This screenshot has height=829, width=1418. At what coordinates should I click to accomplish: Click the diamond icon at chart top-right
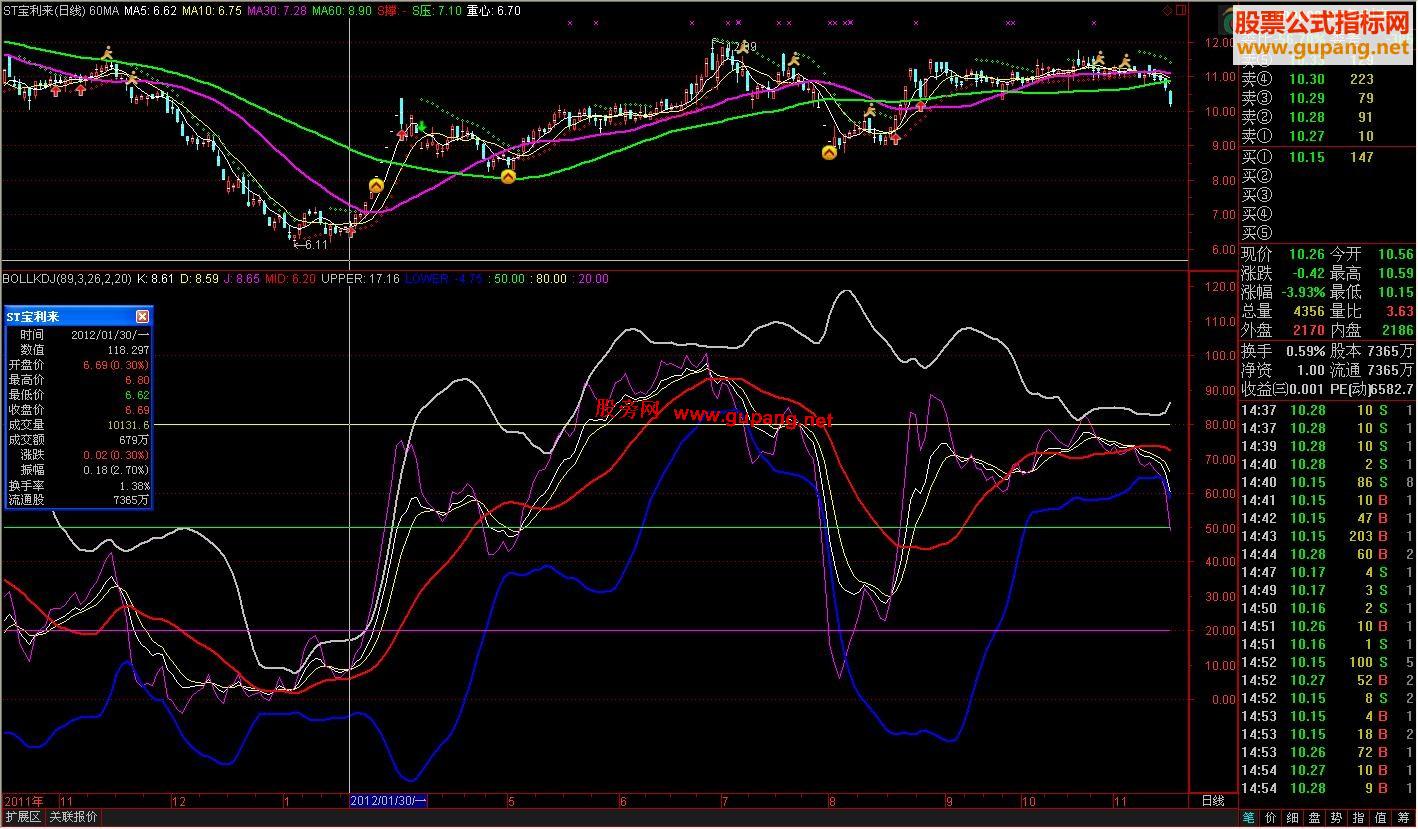click(1167, 10)
